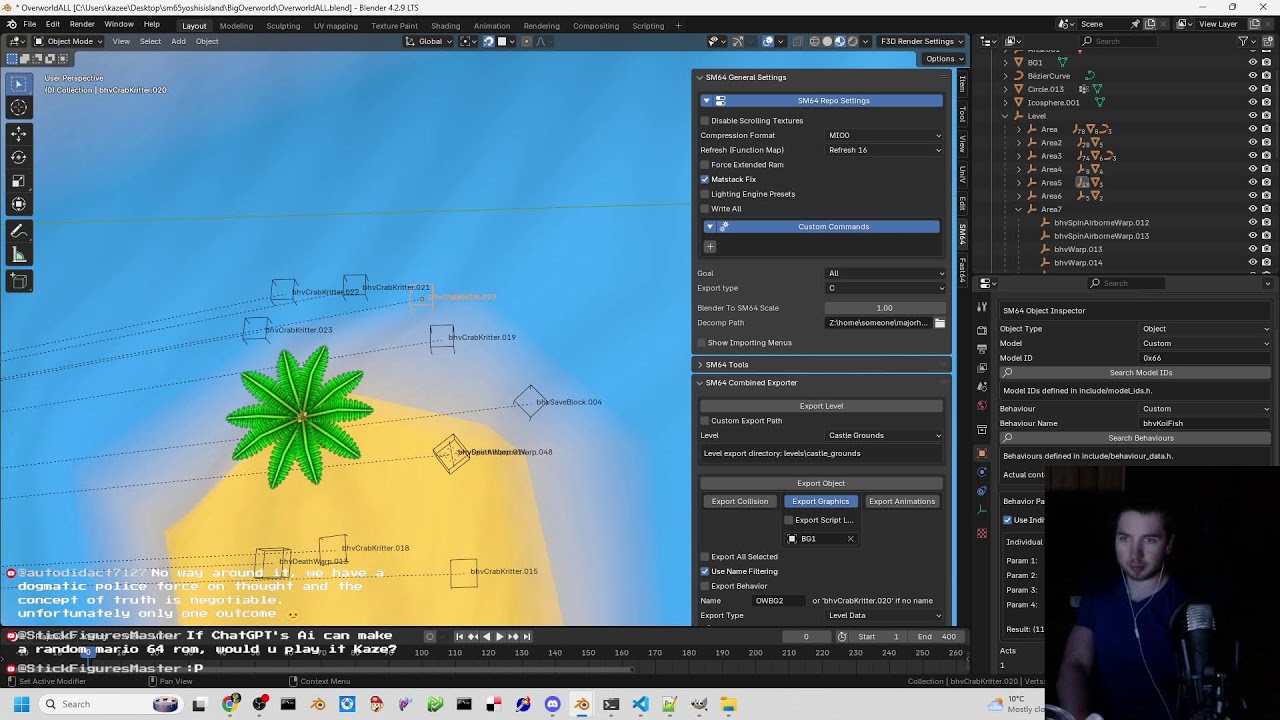This screenshot has width=1280, height=720.
Task: Enable Custom Export Path checkbox
Action: point(705,421)
